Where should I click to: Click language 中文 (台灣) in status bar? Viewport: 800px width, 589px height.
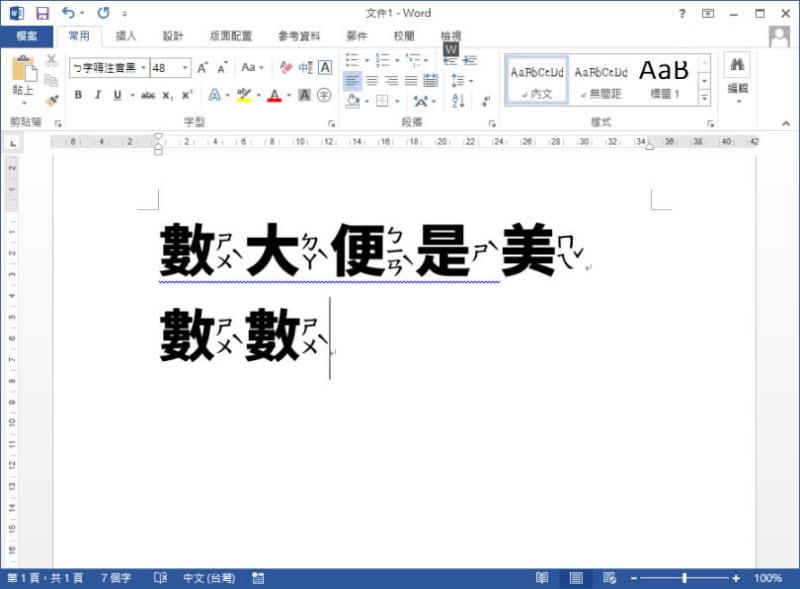[x=209, y=578]
